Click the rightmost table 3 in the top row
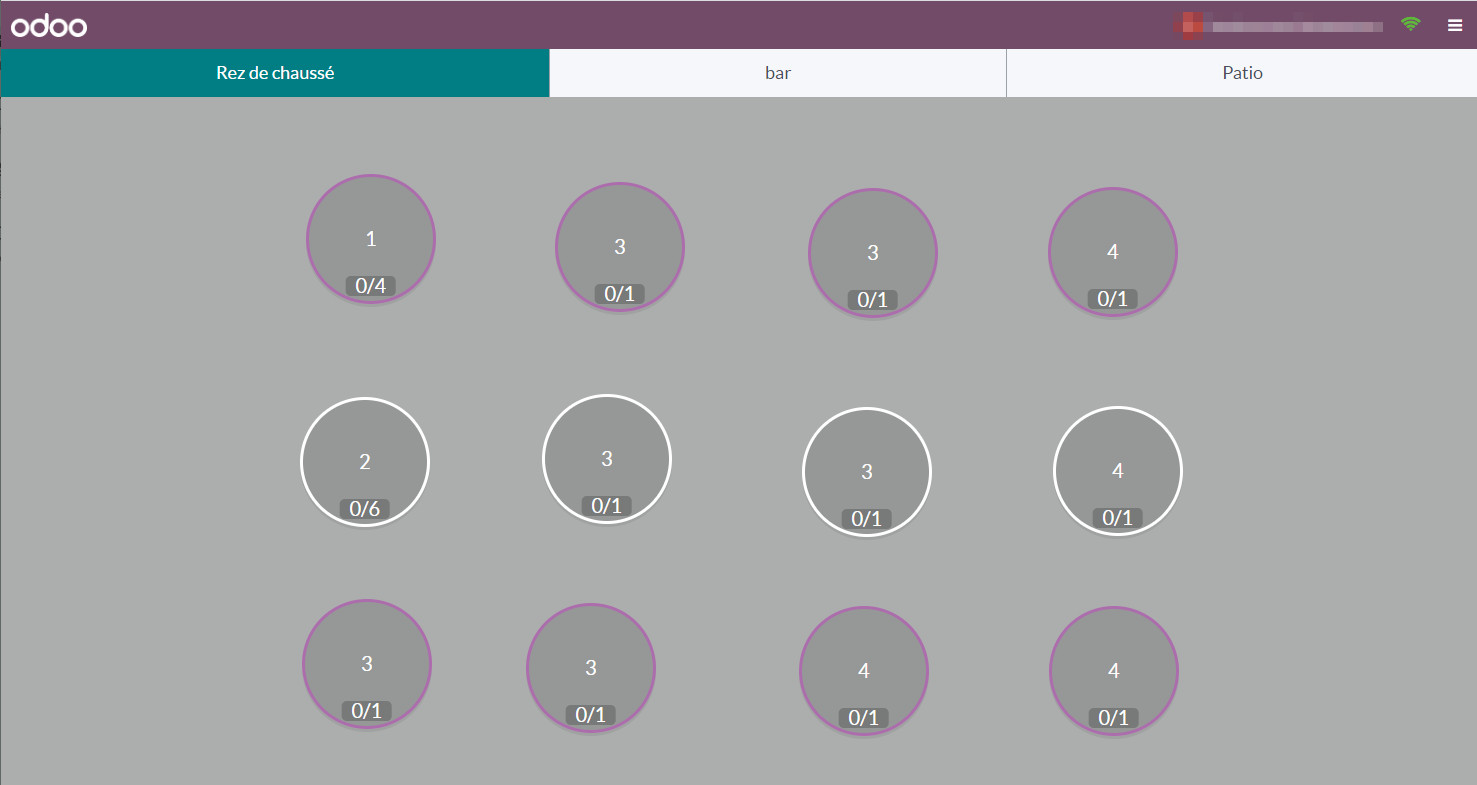The width and height of the screenshot is (1477, 785). [x=872, y=253]
